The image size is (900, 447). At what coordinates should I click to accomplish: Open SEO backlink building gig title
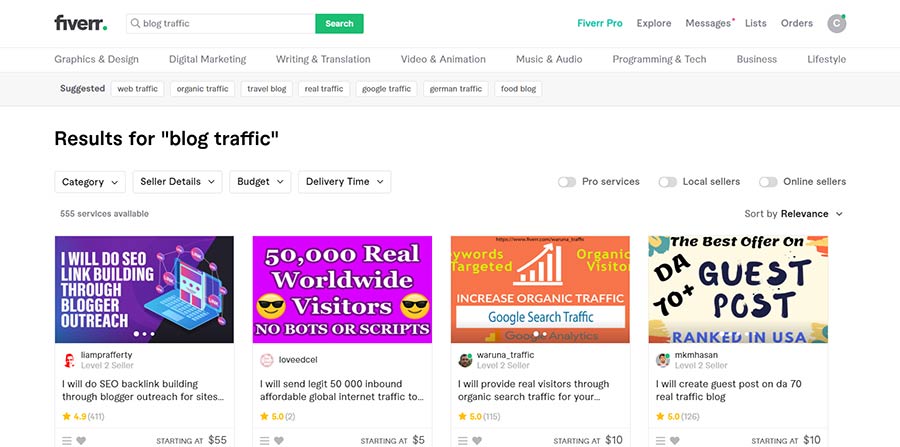click(143, 390)
